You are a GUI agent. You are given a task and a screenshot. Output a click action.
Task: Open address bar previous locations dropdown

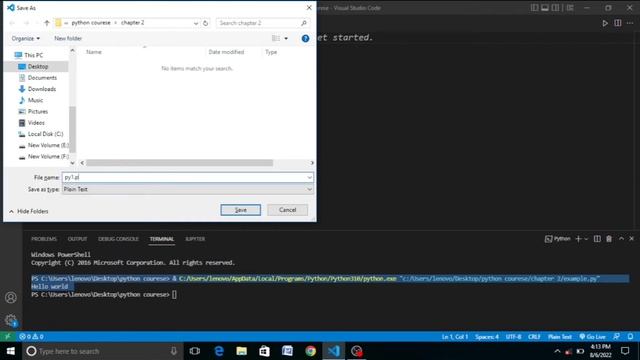(196, 23)
